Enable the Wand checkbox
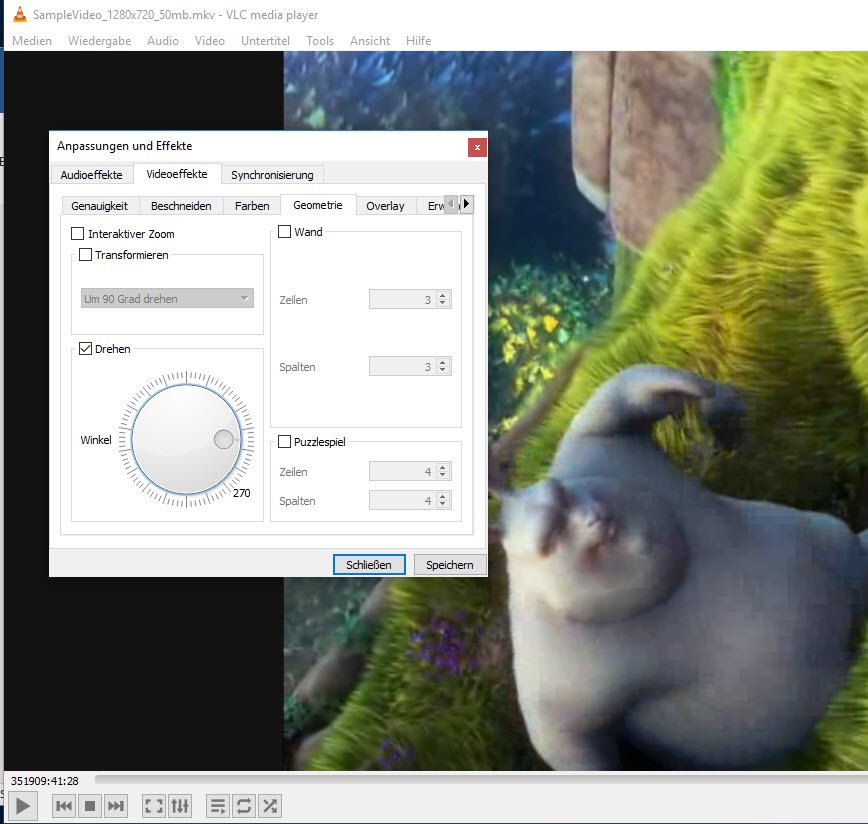 284,231
